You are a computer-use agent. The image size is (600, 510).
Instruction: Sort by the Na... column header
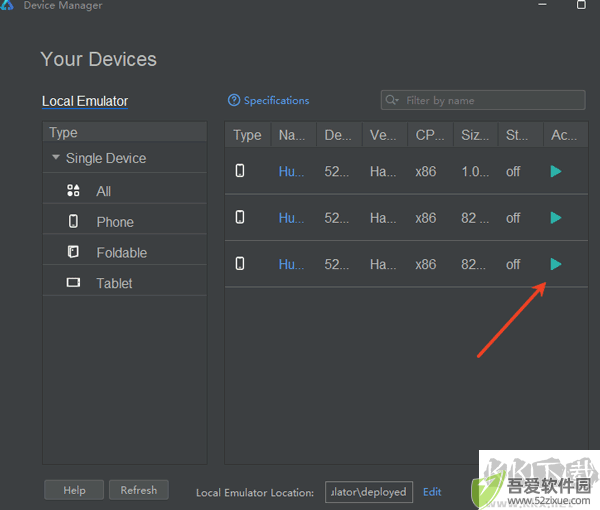click(293, 135)
